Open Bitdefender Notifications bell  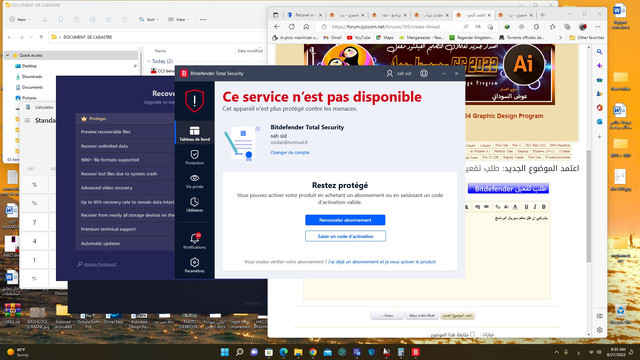(x=194, y=241)
